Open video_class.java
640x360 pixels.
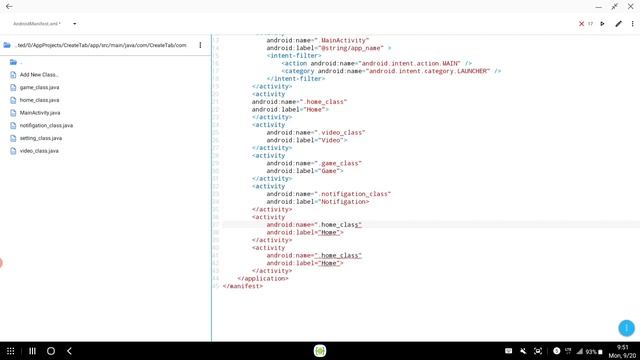(x=39, y=151)
